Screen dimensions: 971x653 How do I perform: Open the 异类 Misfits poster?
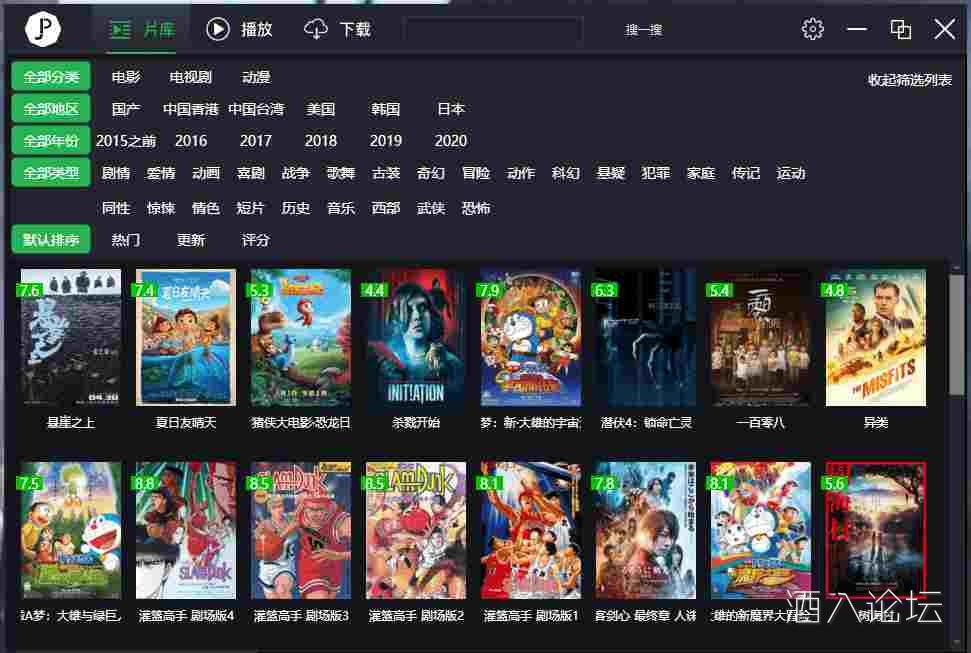point(876,338)
